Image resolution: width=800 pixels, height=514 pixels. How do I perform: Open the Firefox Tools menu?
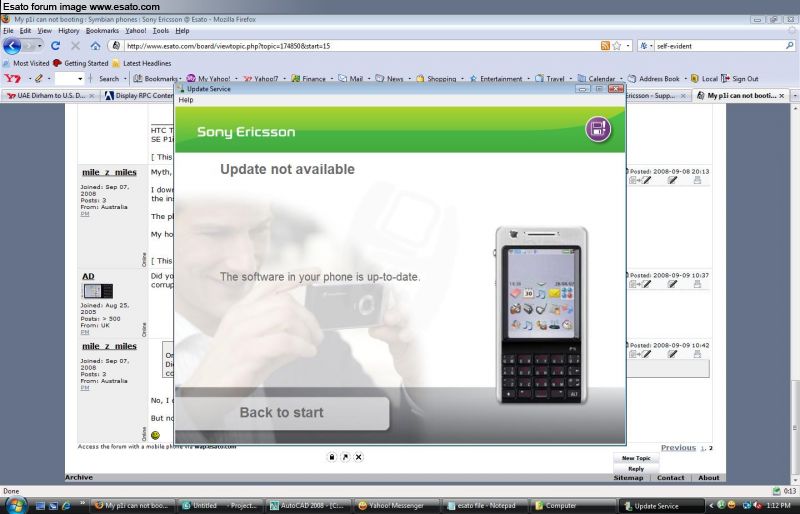point(161,31)
